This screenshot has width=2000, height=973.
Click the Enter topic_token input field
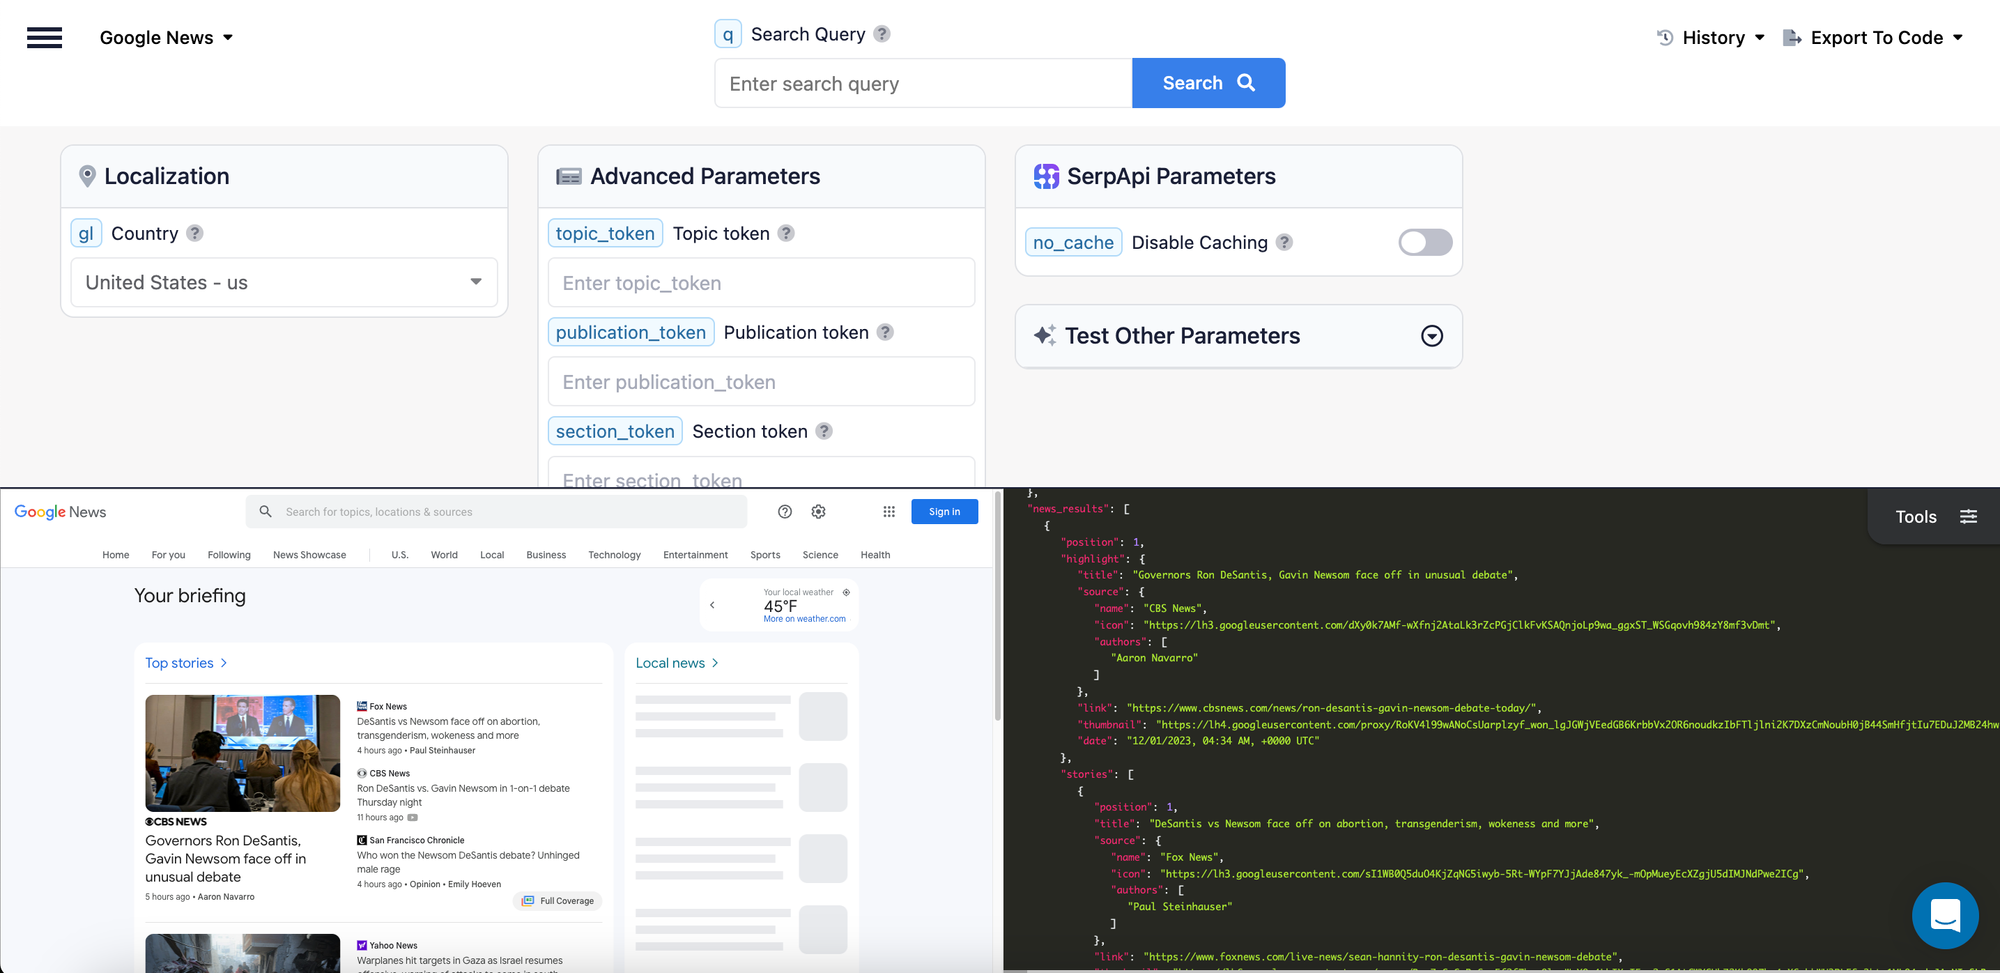761,283
